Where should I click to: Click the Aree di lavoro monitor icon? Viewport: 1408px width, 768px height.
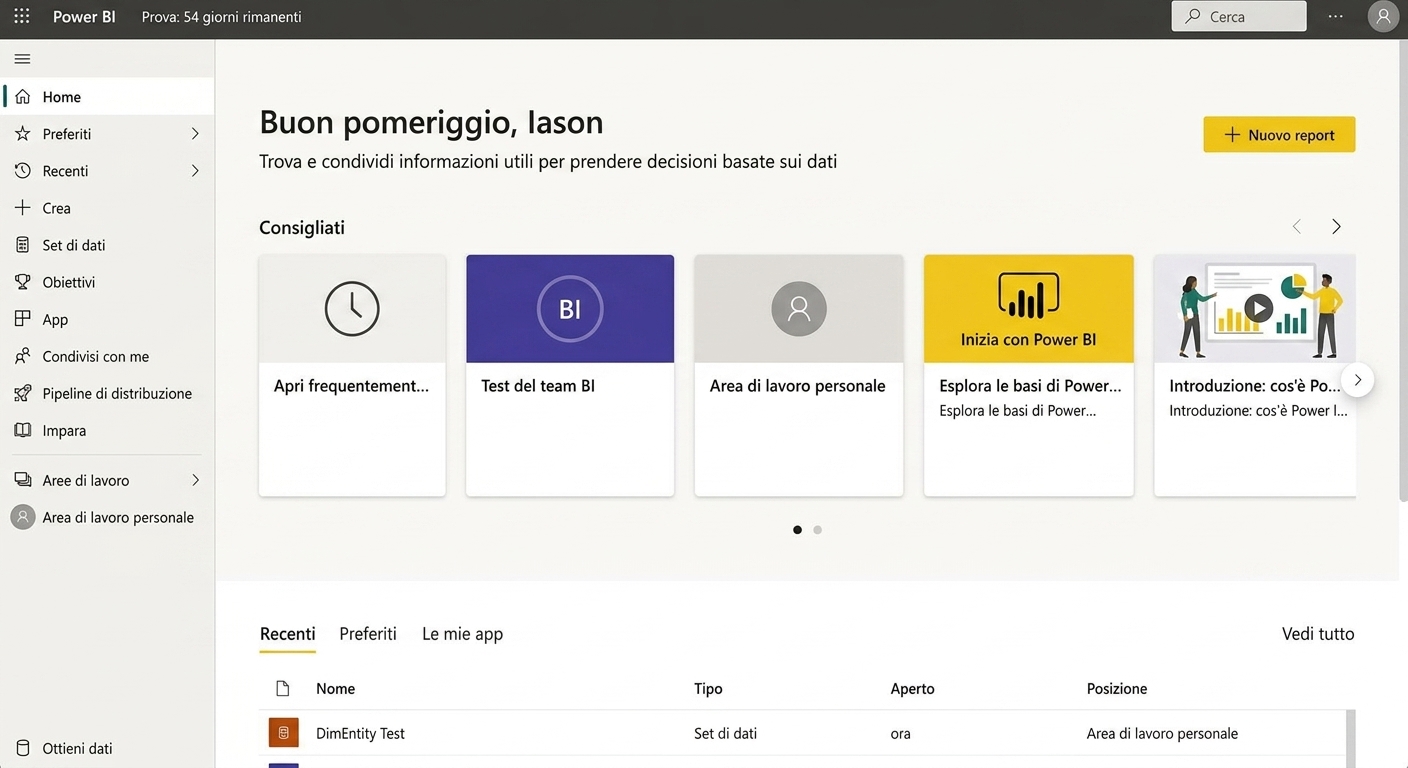[x=23, y=480]
